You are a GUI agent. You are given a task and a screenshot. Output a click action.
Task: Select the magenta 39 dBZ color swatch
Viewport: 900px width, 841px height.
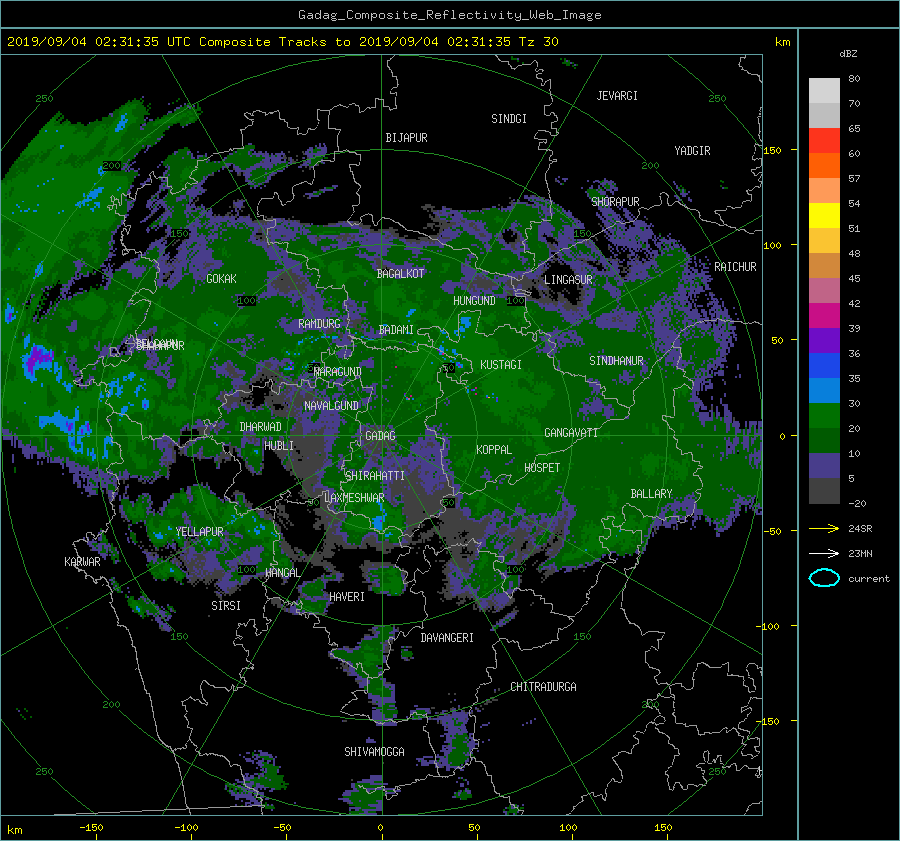[824, 315]
